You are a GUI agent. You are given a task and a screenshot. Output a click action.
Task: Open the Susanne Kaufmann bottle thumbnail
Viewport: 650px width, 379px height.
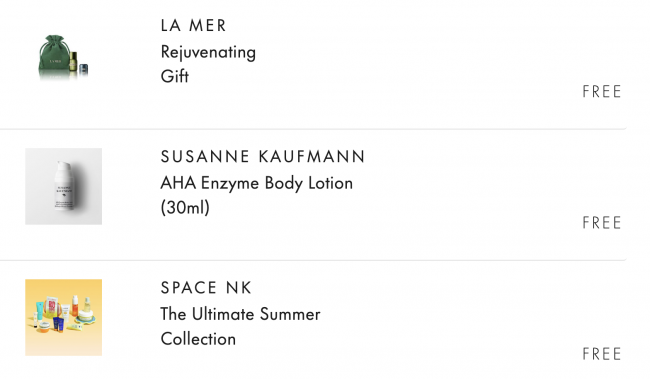tap(63, 186)
